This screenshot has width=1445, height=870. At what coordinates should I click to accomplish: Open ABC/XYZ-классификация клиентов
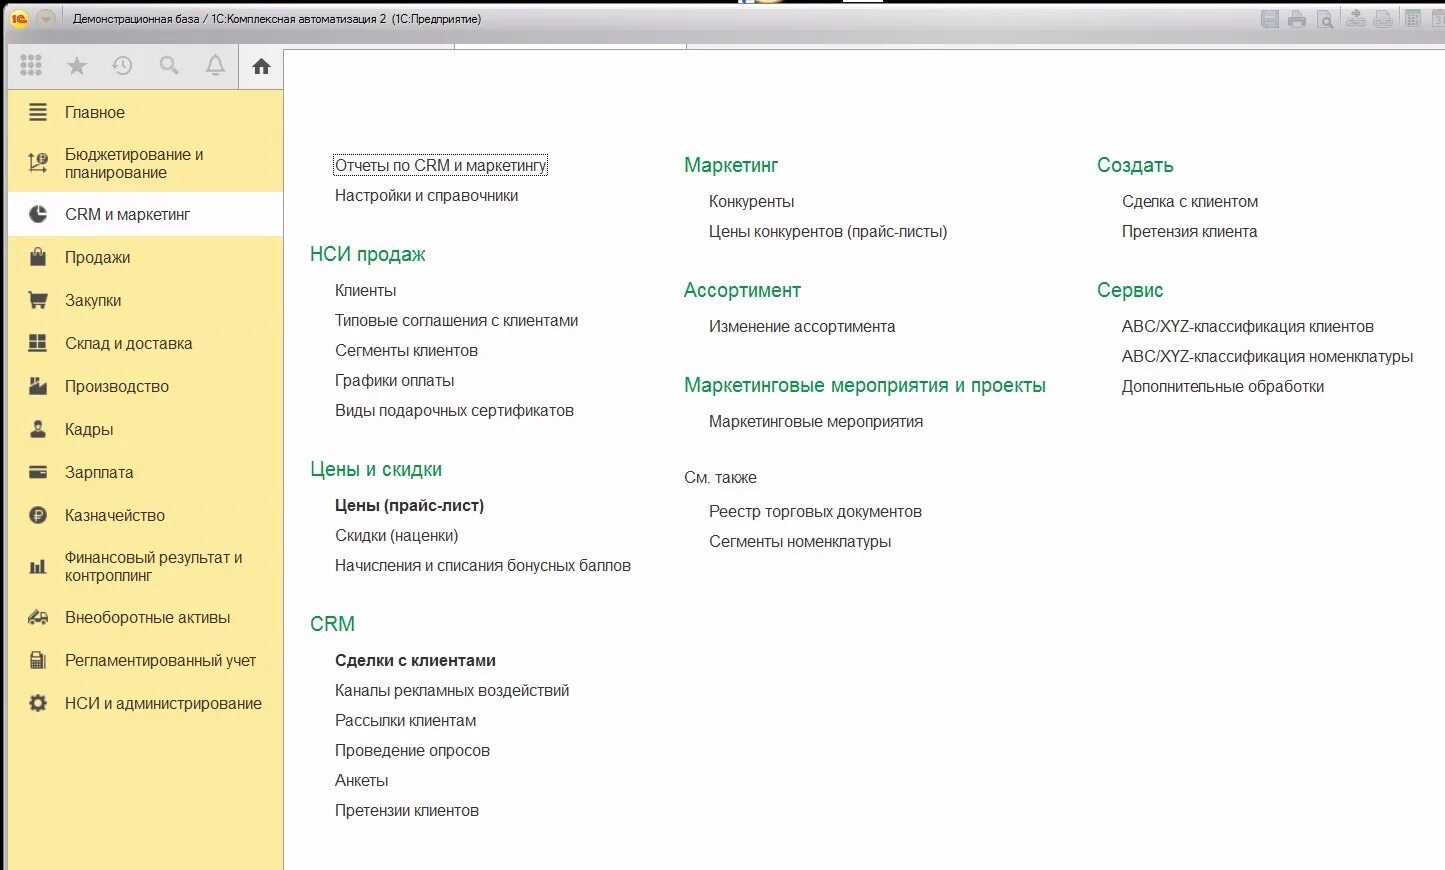pos(1247,326)
